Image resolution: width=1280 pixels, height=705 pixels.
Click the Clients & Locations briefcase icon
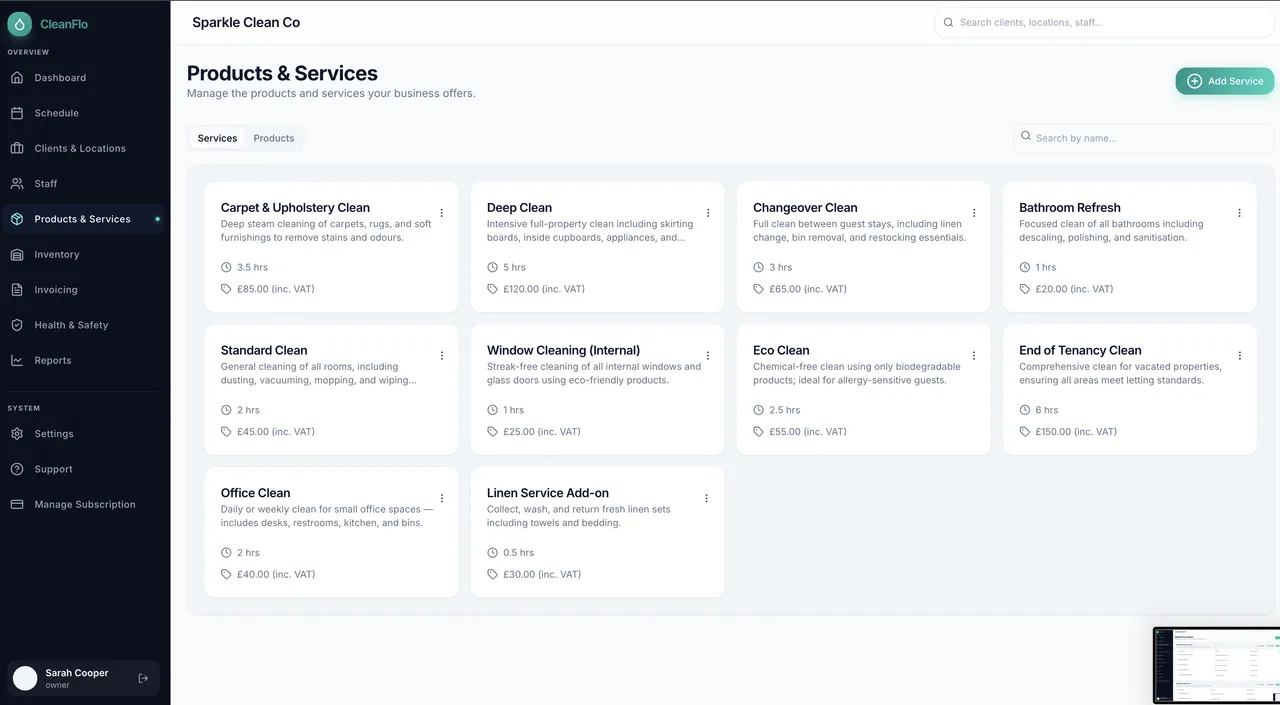point(17,148)
